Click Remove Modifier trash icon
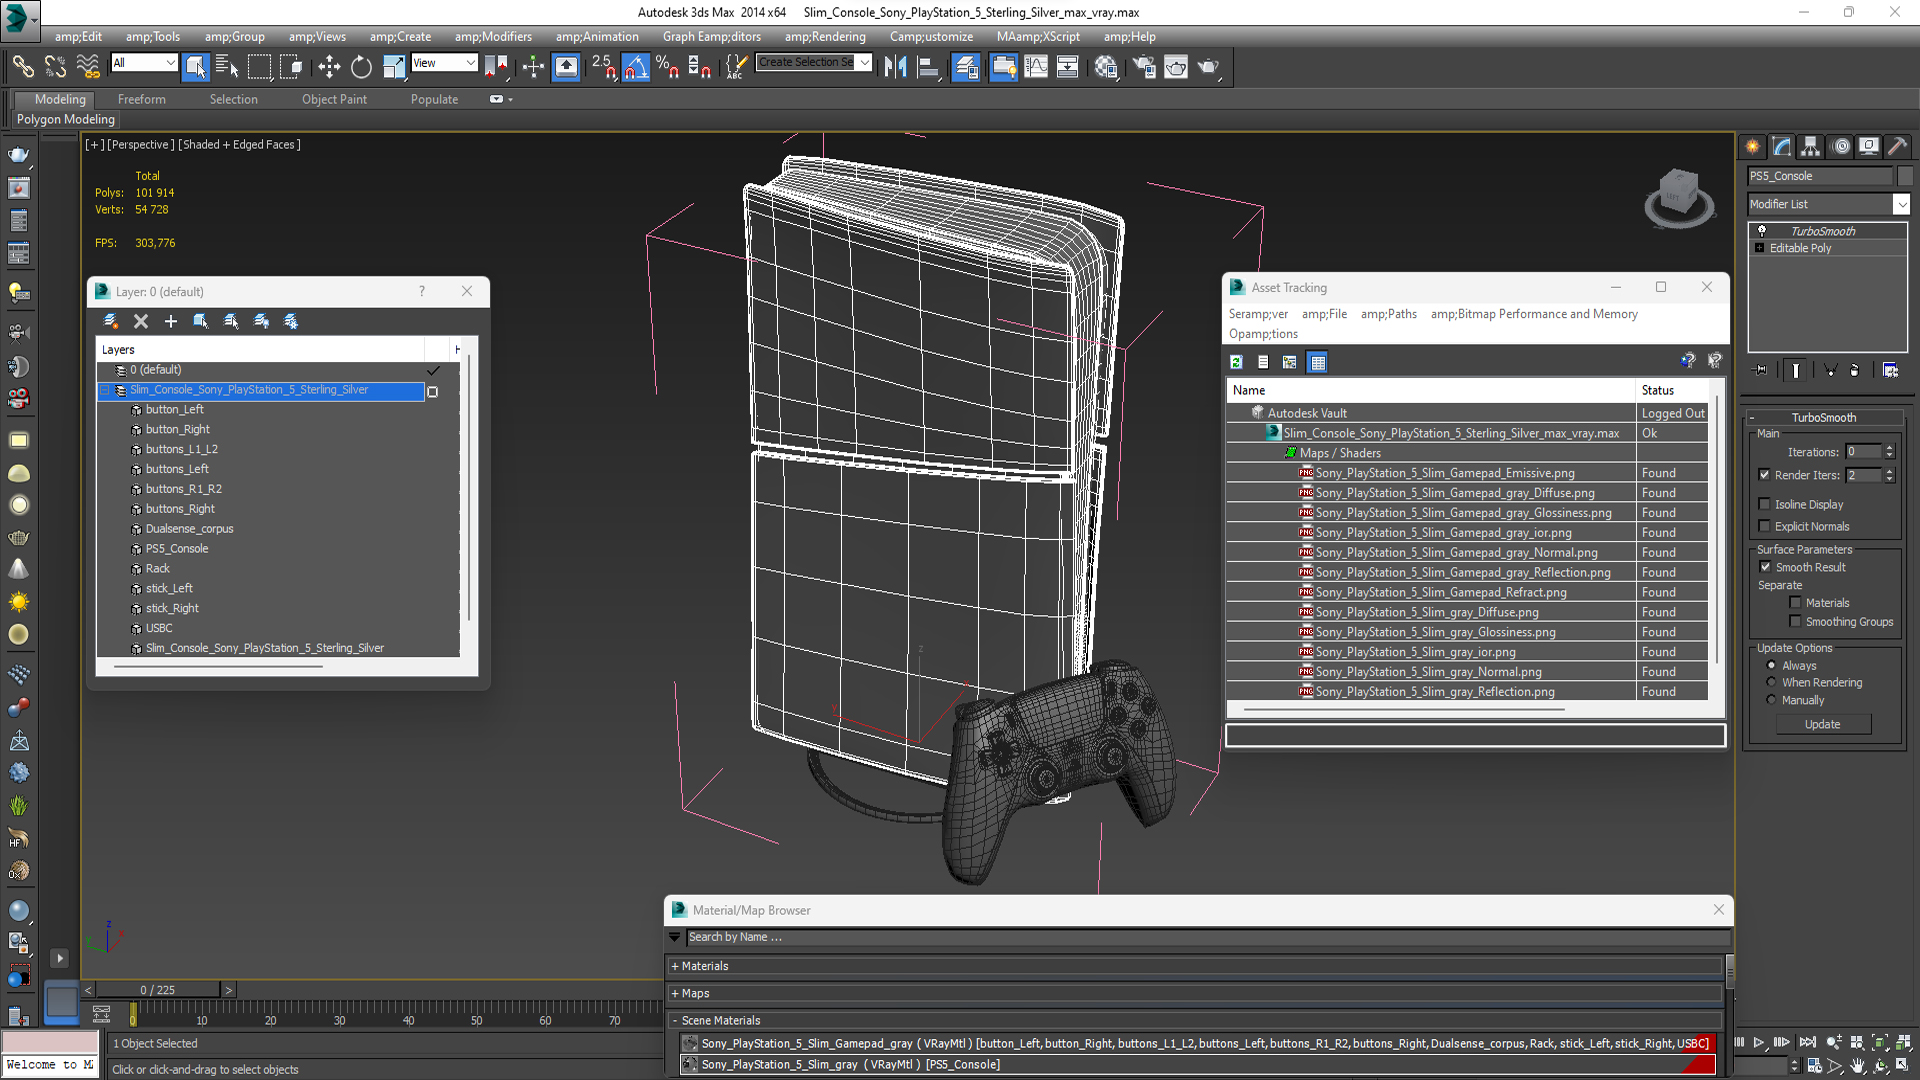The image size is (1920, 1080). [1855, 370]
